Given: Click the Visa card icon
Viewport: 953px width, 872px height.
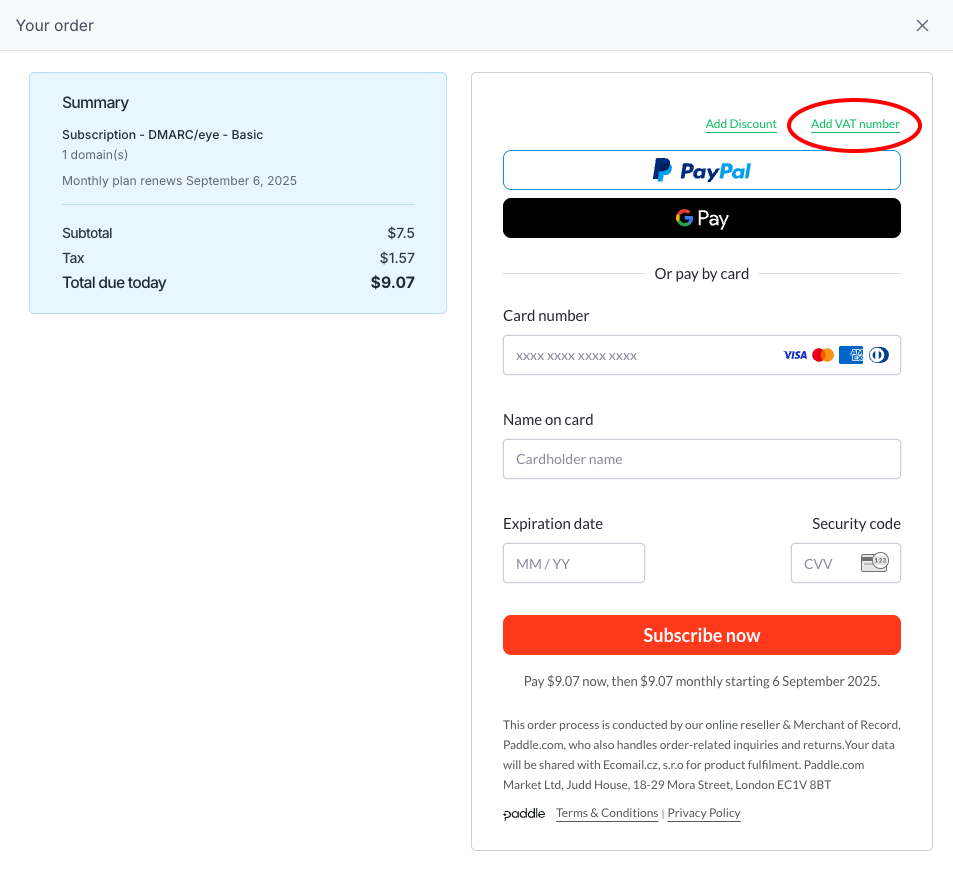Looking at the screenshot, I should click(795, 355).
